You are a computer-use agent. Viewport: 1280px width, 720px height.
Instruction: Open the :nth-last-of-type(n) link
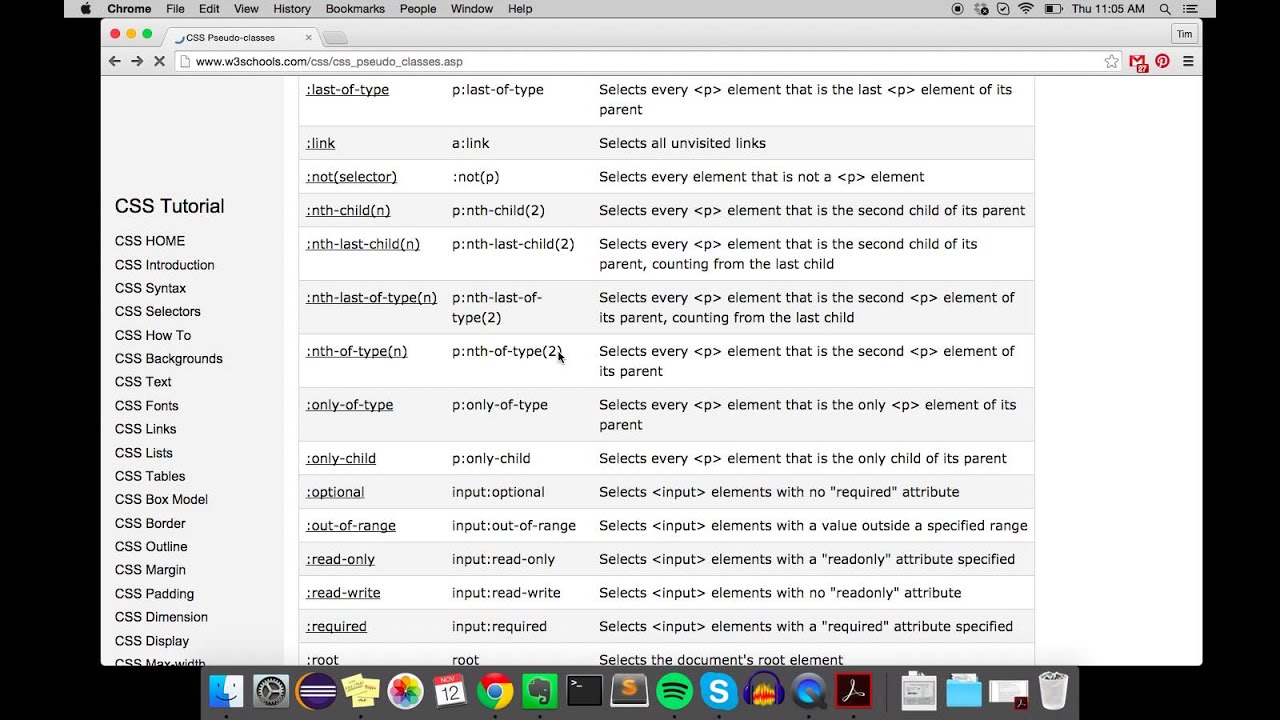tap(371, 298)
